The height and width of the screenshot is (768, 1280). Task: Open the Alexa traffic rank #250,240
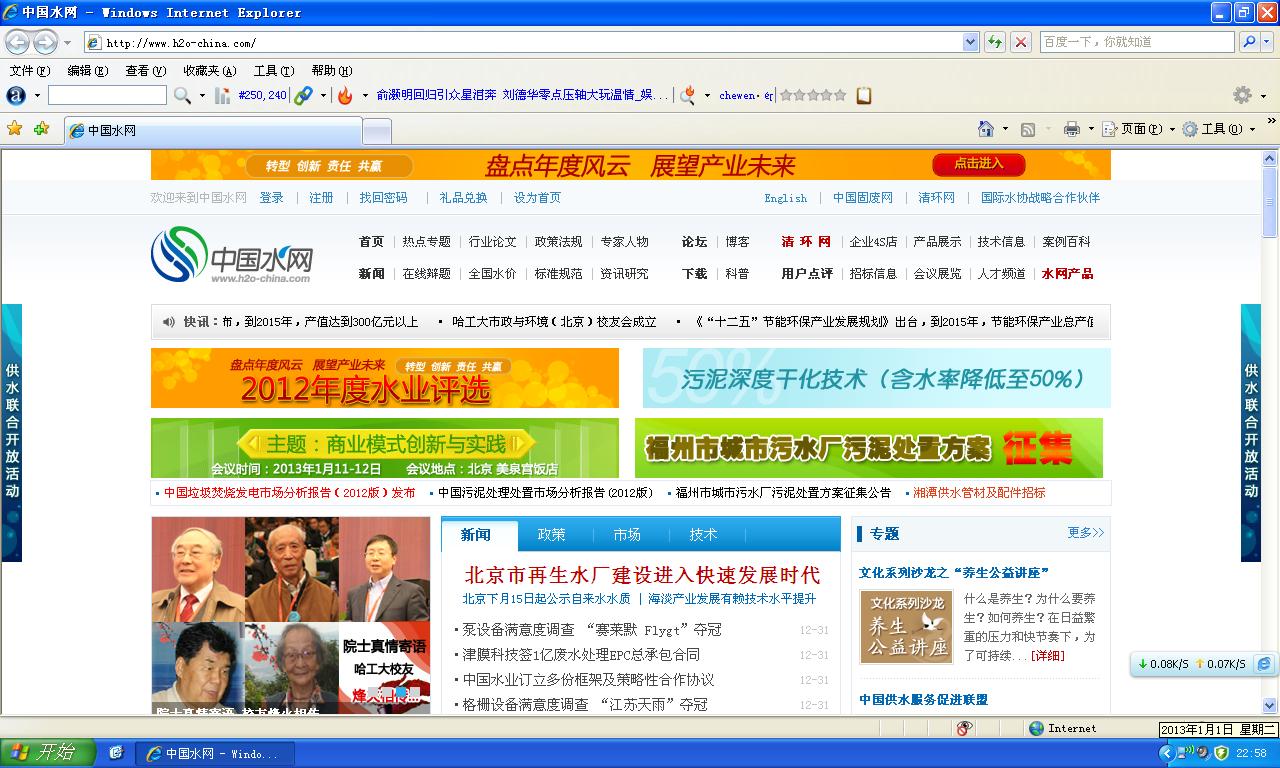262,95
